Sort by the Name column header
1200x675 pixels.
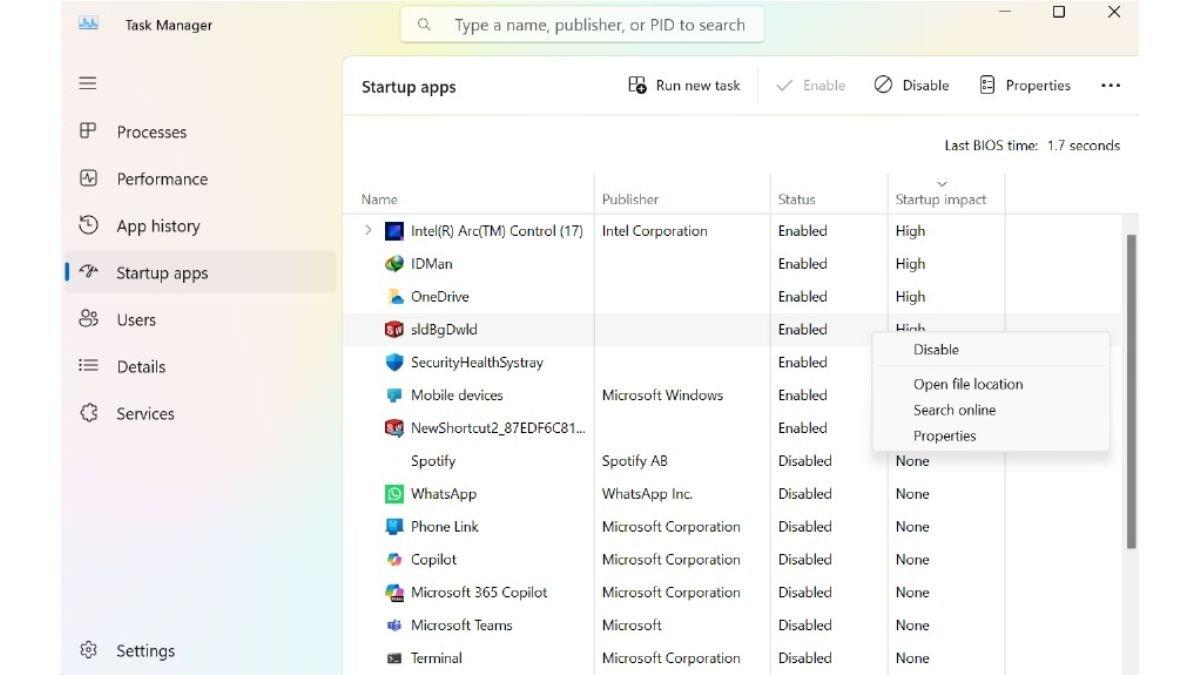379,199
